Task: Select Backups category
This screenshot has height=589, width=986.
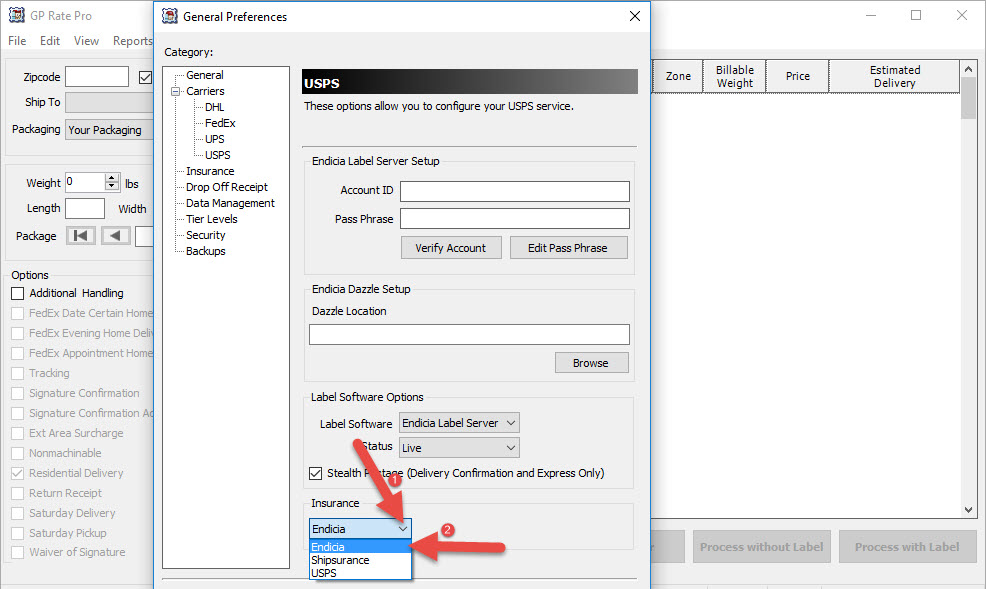Action: [206, 251]
